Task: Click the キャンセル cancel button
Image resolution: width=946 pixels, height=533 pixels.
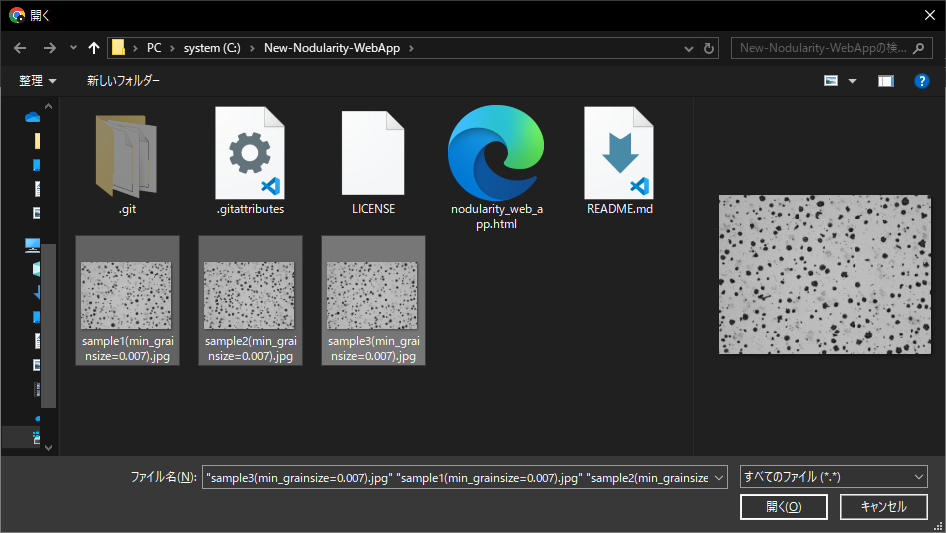Action: pyautogui.click(x=883, y=507)
